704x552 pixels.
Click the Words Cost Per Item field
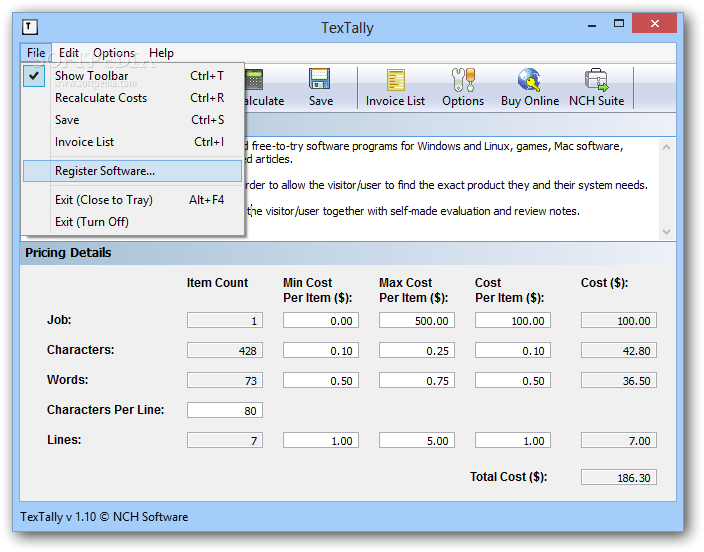[513, 381]
